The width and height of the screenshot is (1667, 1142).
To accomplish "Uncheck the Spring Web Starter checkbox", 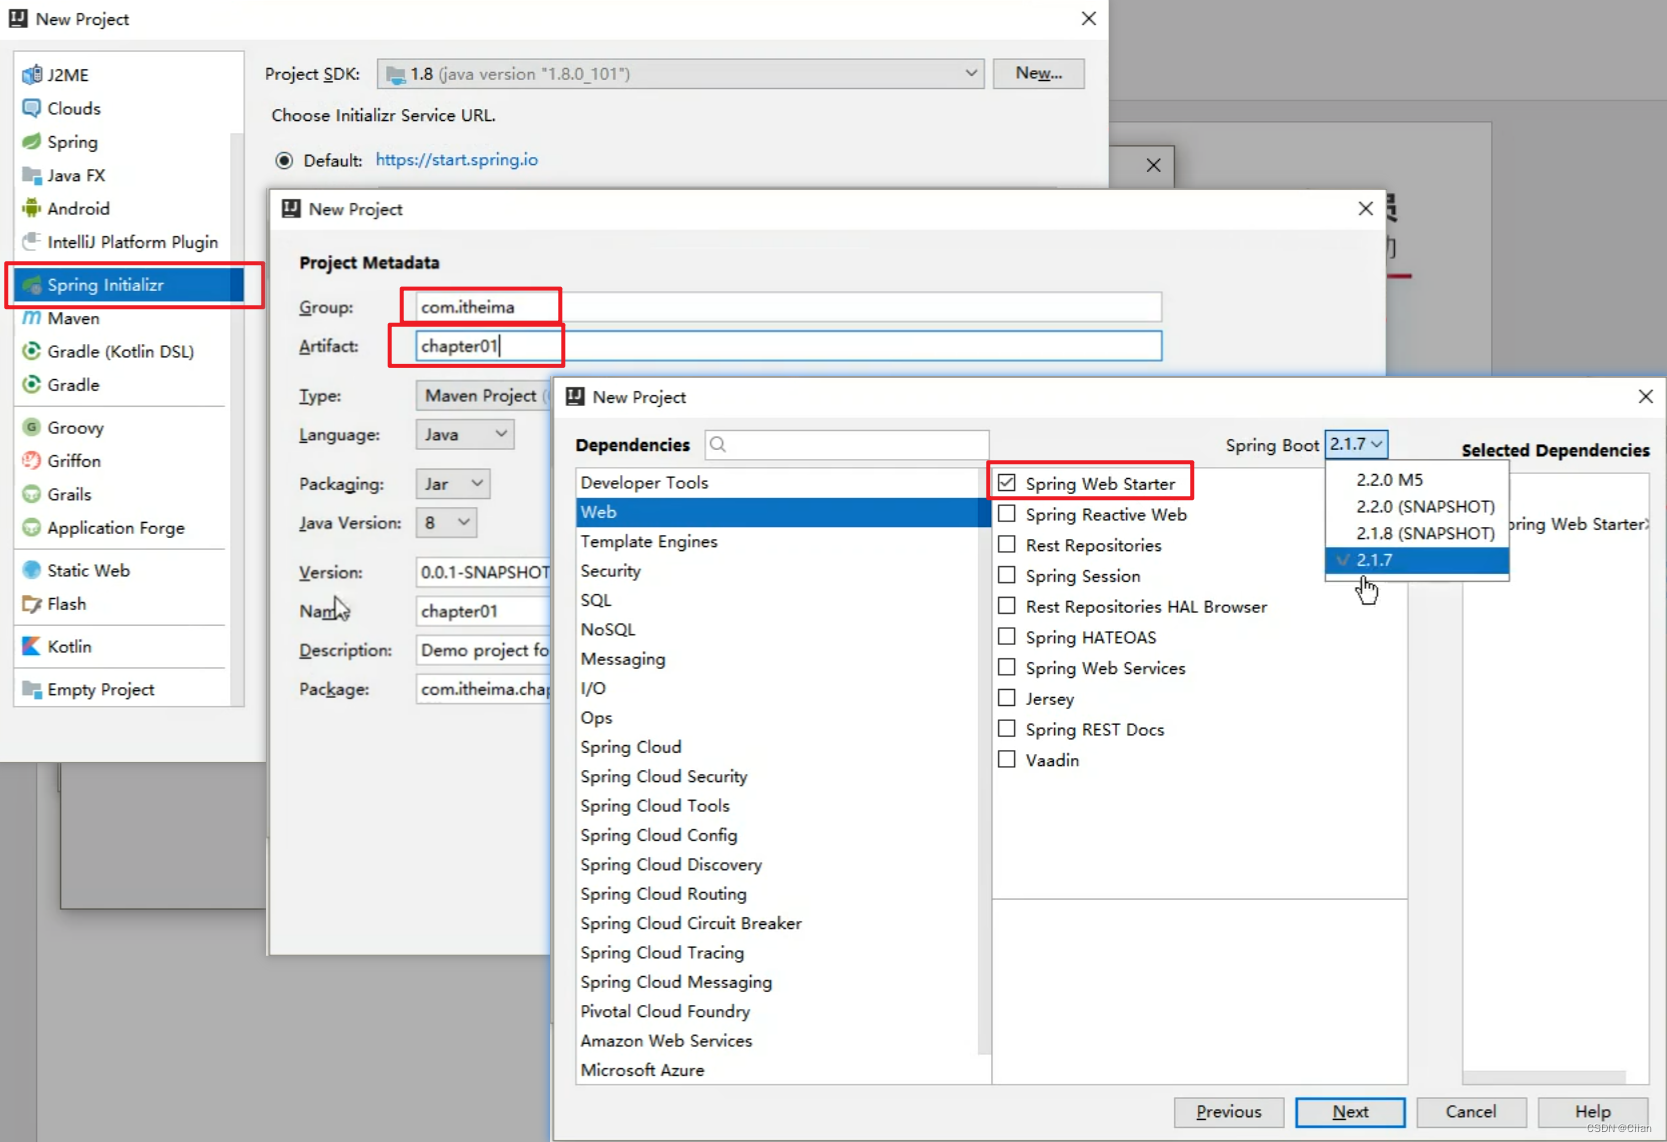I will pyautogui.click(x=1007, y=483).
